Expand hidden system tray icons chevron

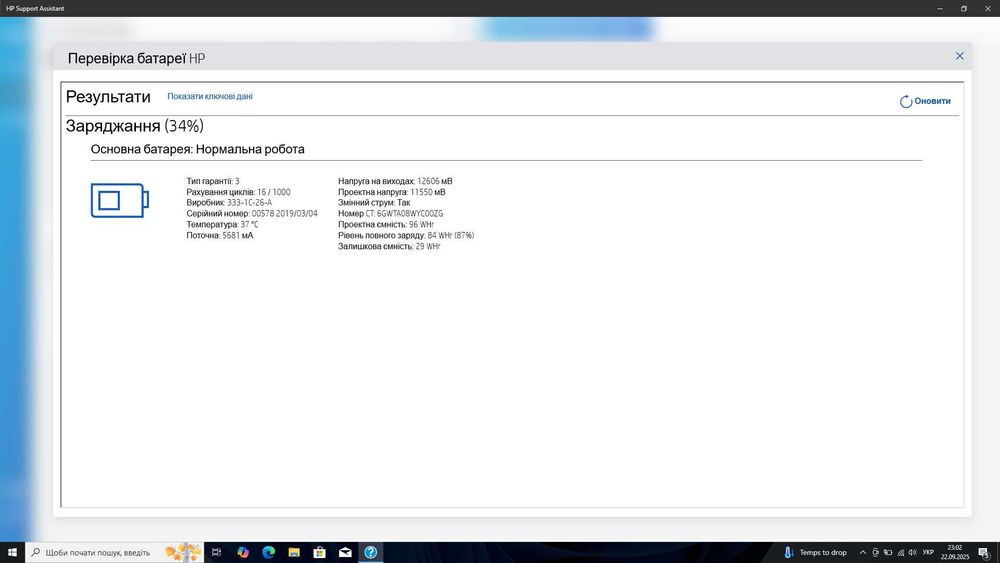(863, 552)
